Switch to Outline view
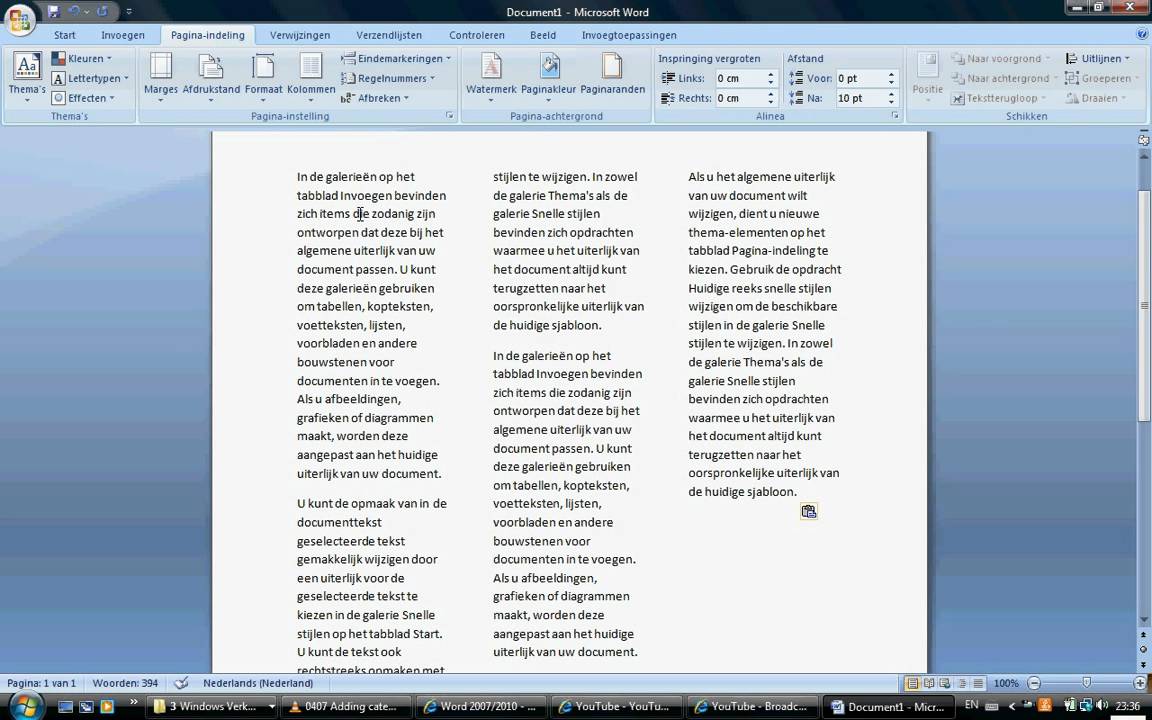1152x720 pixels. (x=961, y=683)
